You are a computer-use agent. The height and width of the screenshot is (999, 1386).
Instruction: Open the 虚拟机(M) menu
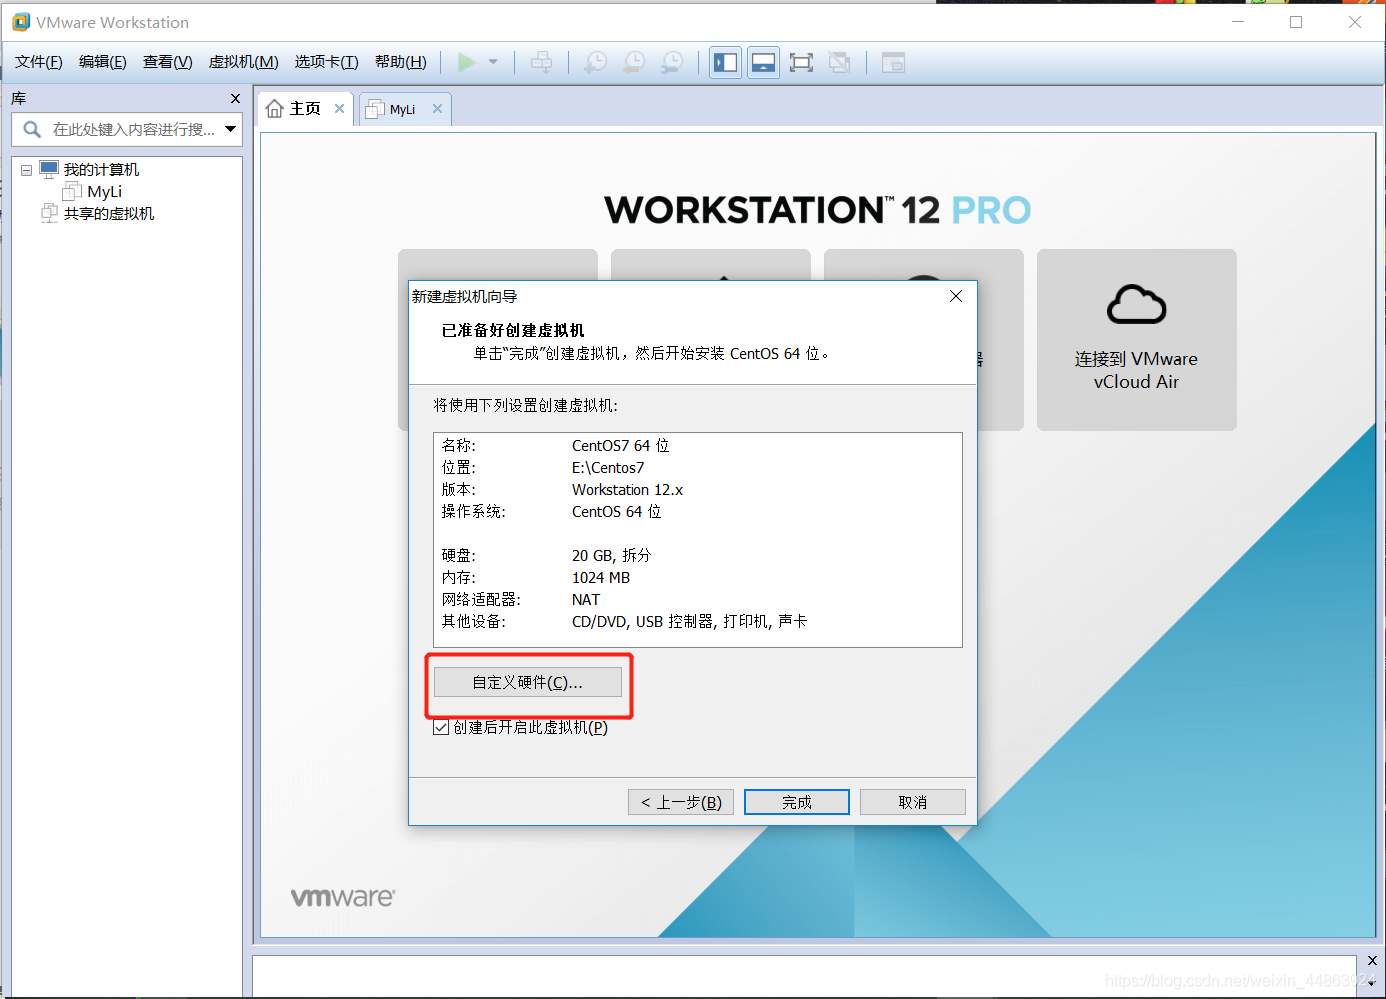[243, 62]
